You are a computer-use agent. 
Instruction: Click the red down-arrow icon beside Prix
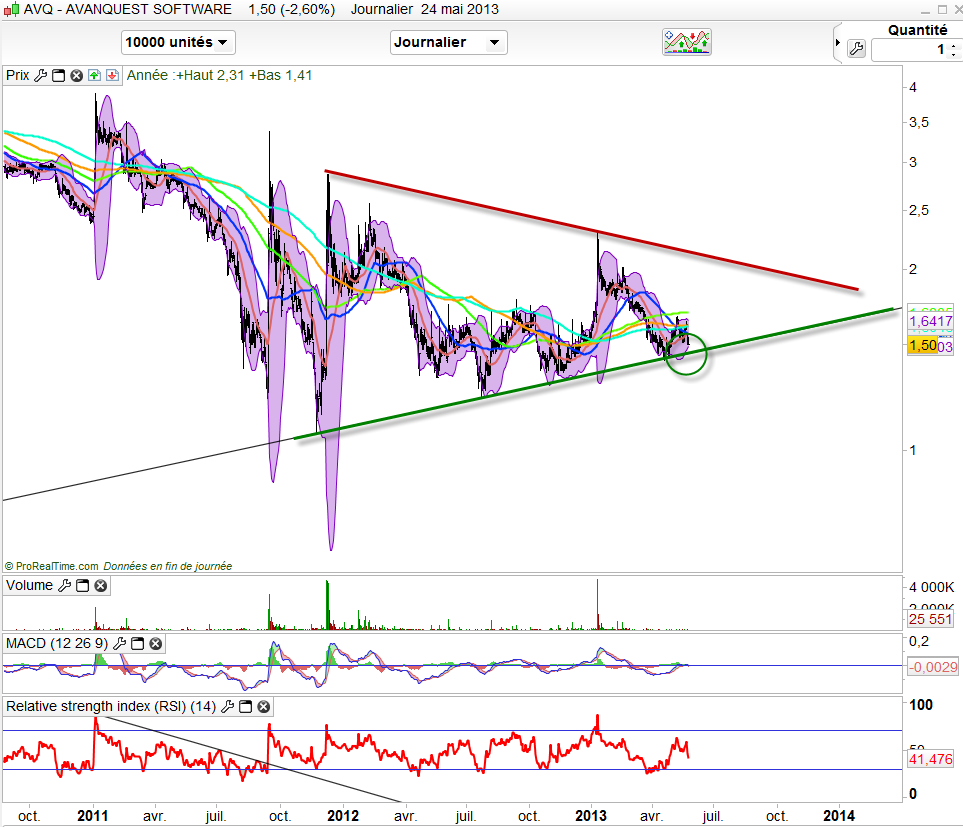pos(112,75)
